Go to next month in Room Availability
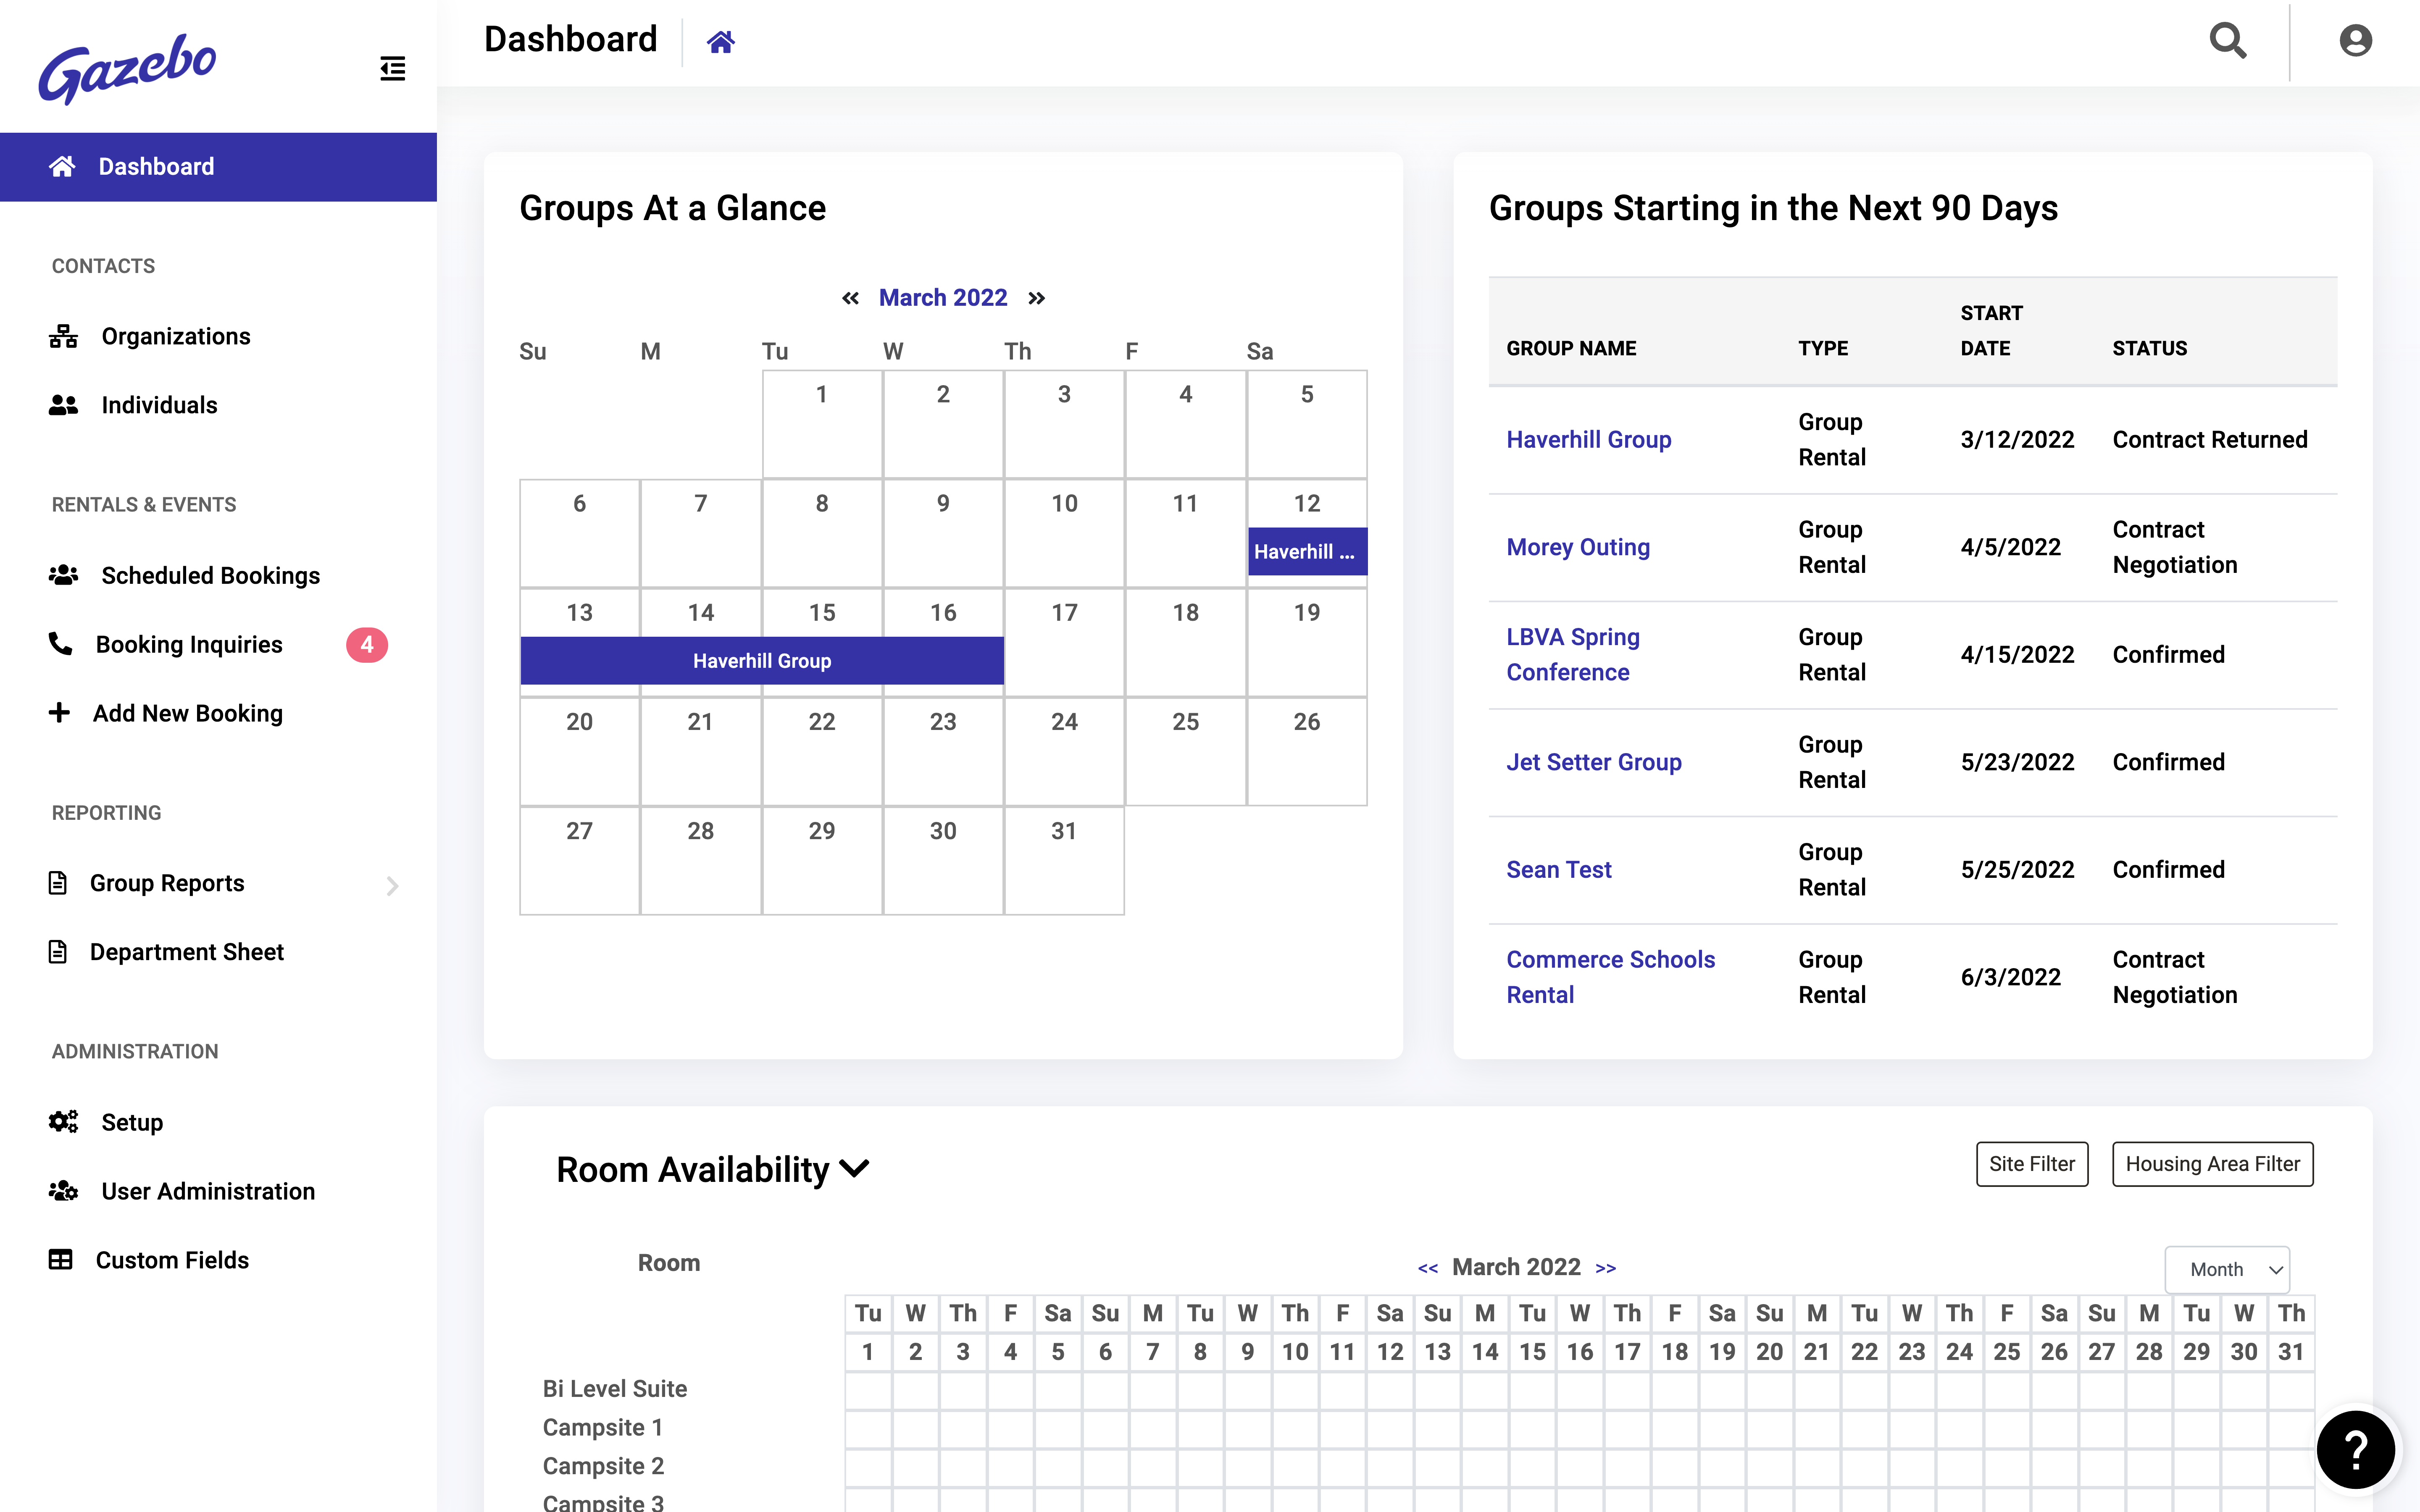 pyautogui.click(x=1606, y=1268)
